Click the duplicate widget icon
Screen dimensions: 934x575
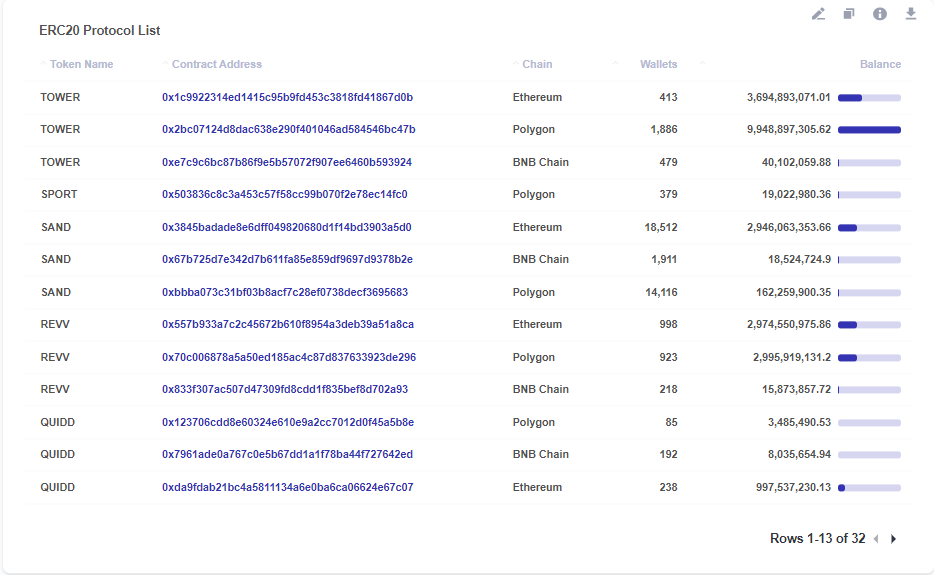849,14
